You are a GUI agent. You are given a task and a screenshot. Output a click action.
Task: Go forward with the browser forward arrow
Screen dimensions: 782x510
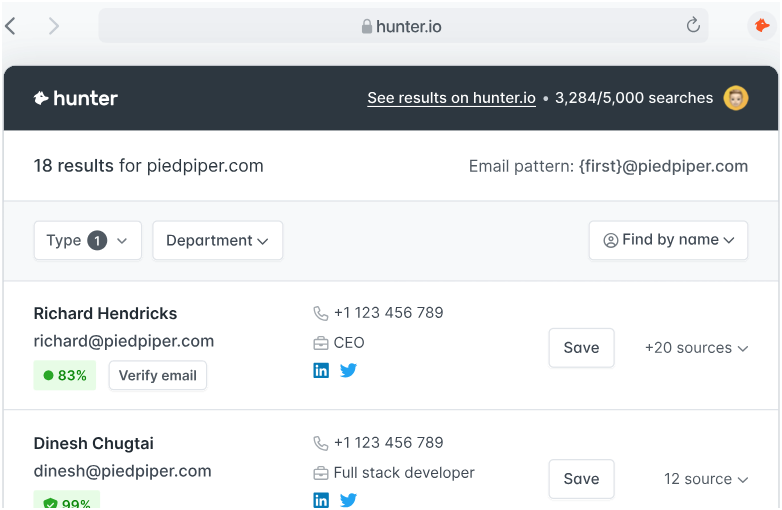point(54,26)
